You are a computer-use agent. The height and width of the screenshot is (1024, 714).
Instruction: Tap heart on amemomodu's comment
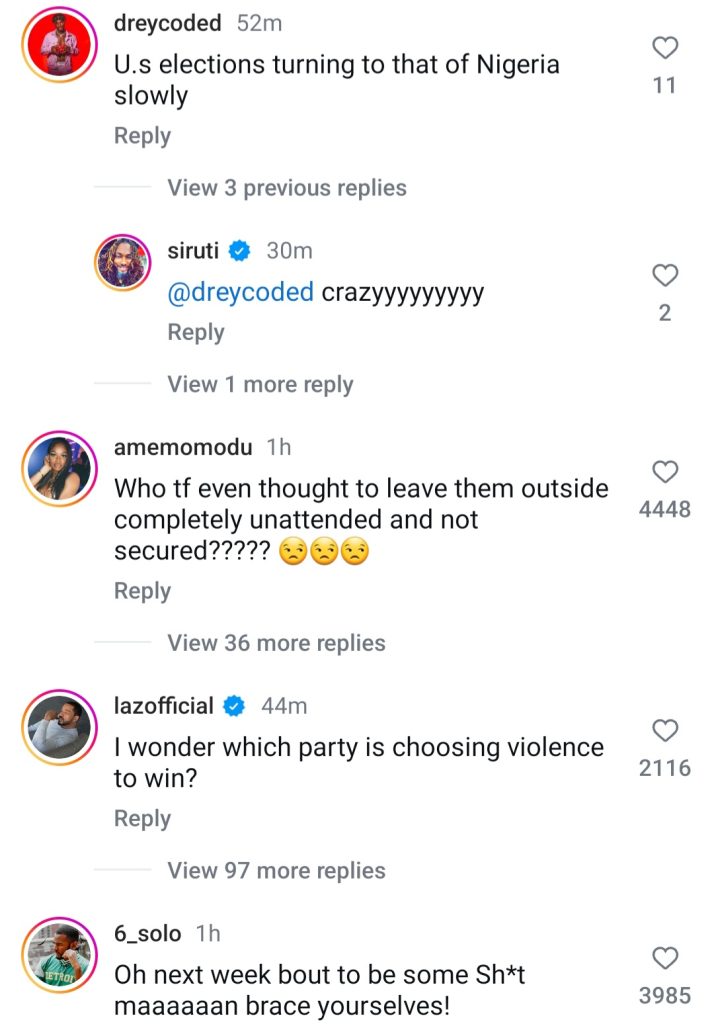665,471
